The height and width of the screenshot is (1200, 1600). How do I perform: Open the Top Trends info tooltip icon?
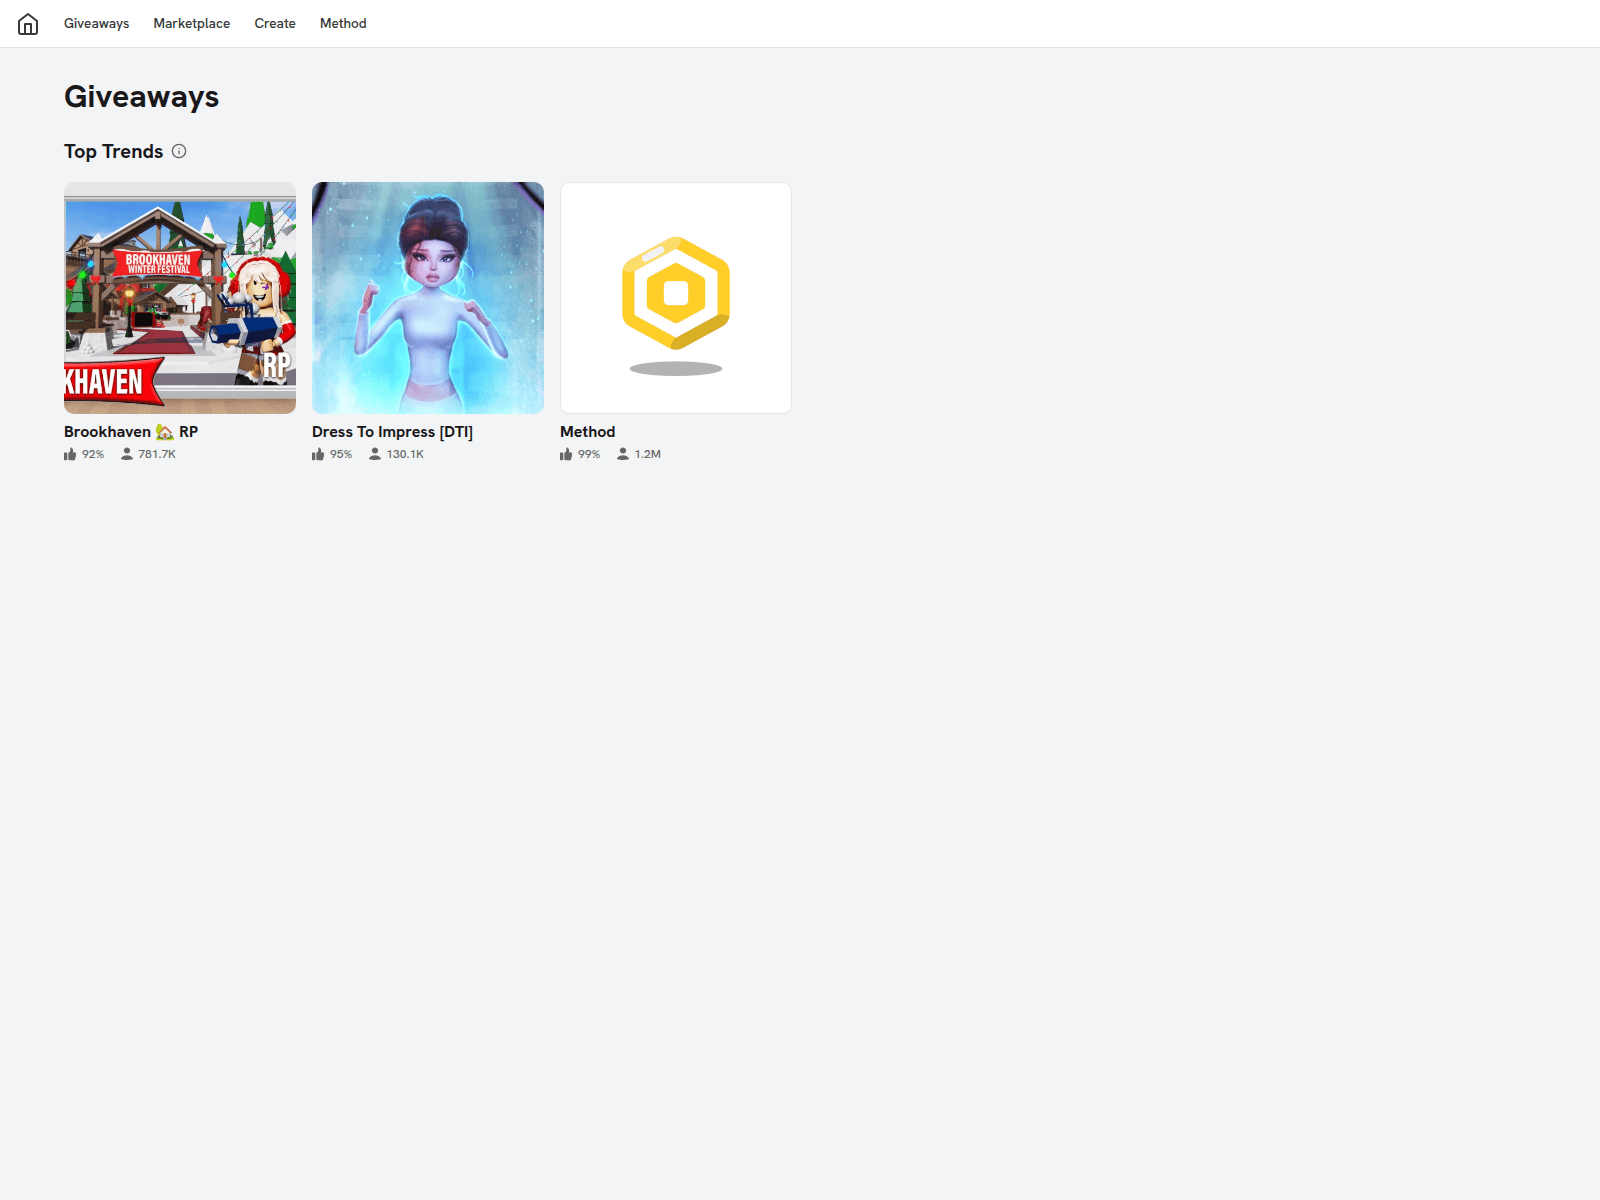(x=179, y=151)
